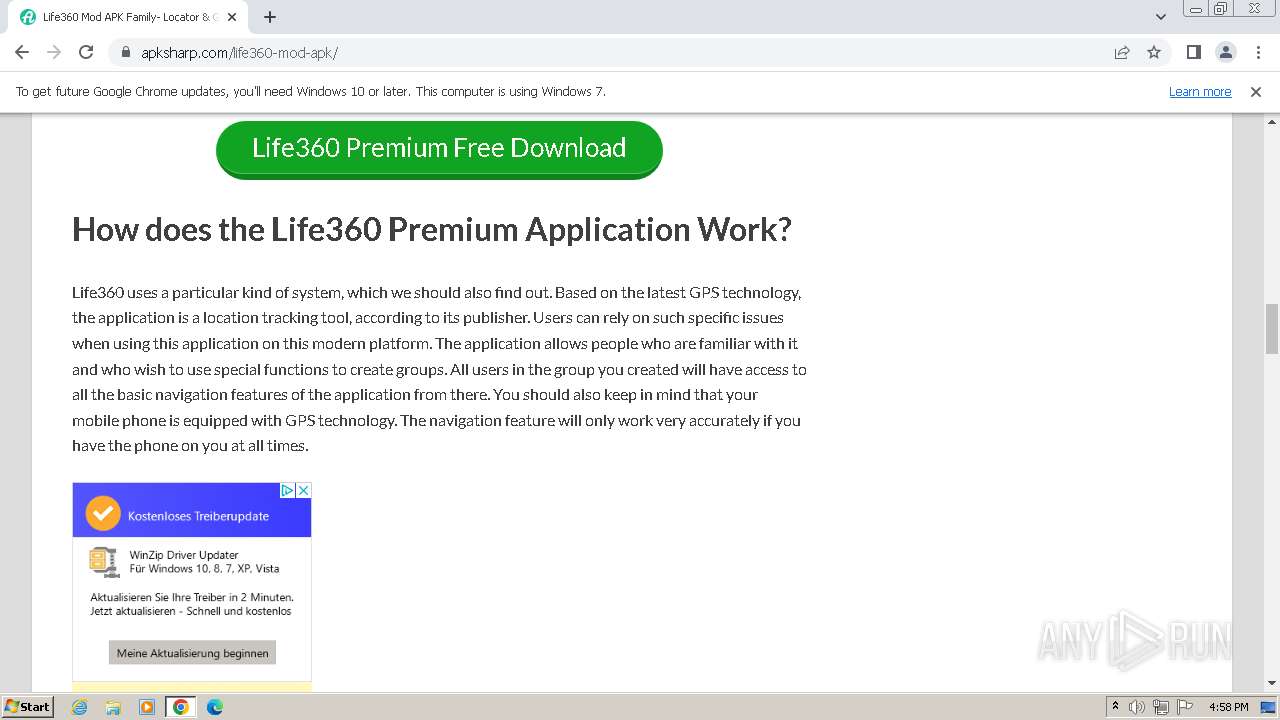Image resolution: width=1280 pixels, height=720 pixels.
Task: Launch Microsoft Edge from the taskbar
Action: [215, 707]
